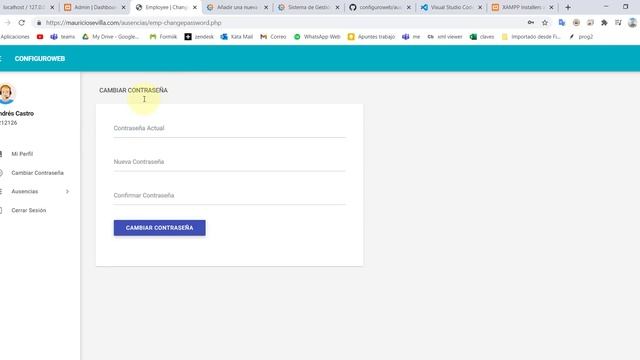Maximize the browser window
Viewport: 640px width, 360px height.
tap(625, 7)
